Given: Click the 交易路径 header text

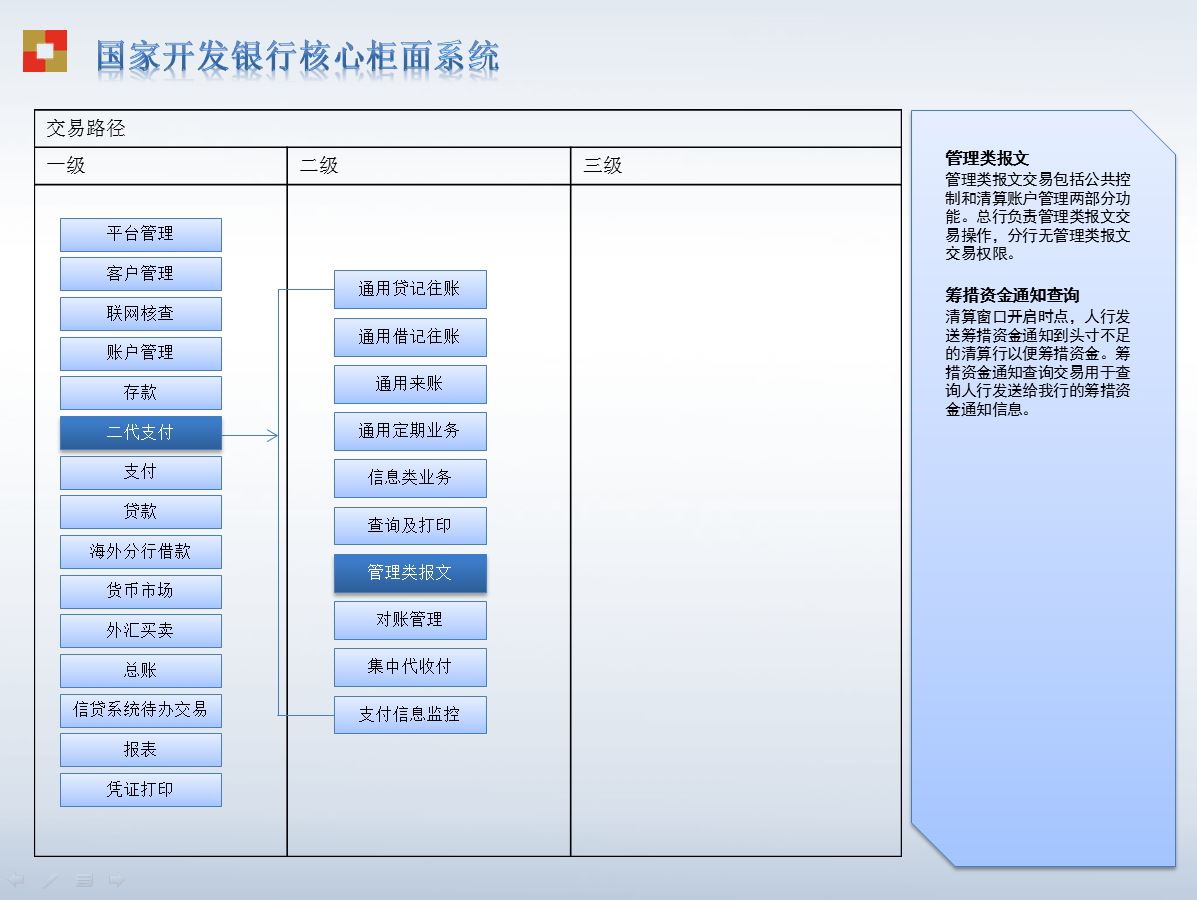Looking at the screenshot, I should (x=86, y=128).
